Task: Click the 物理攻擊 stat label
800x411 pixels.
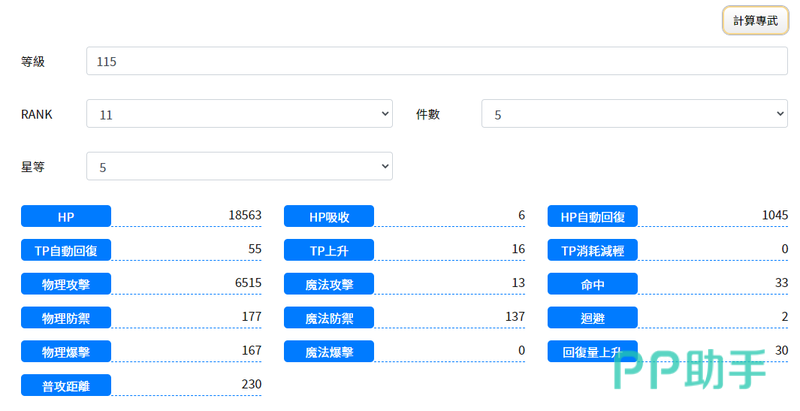Action: point(66,284)
